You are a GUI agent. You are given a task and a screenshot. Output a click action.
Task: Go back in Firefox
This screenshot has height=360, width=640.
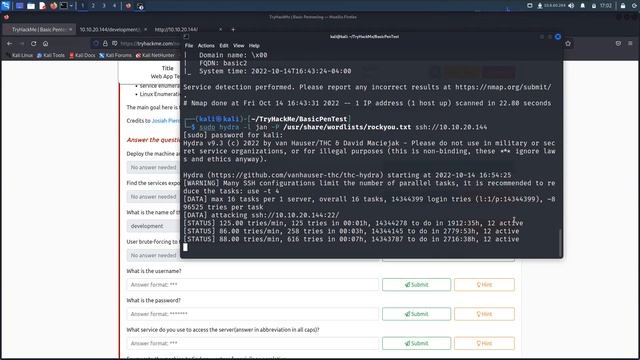point(9,43)
